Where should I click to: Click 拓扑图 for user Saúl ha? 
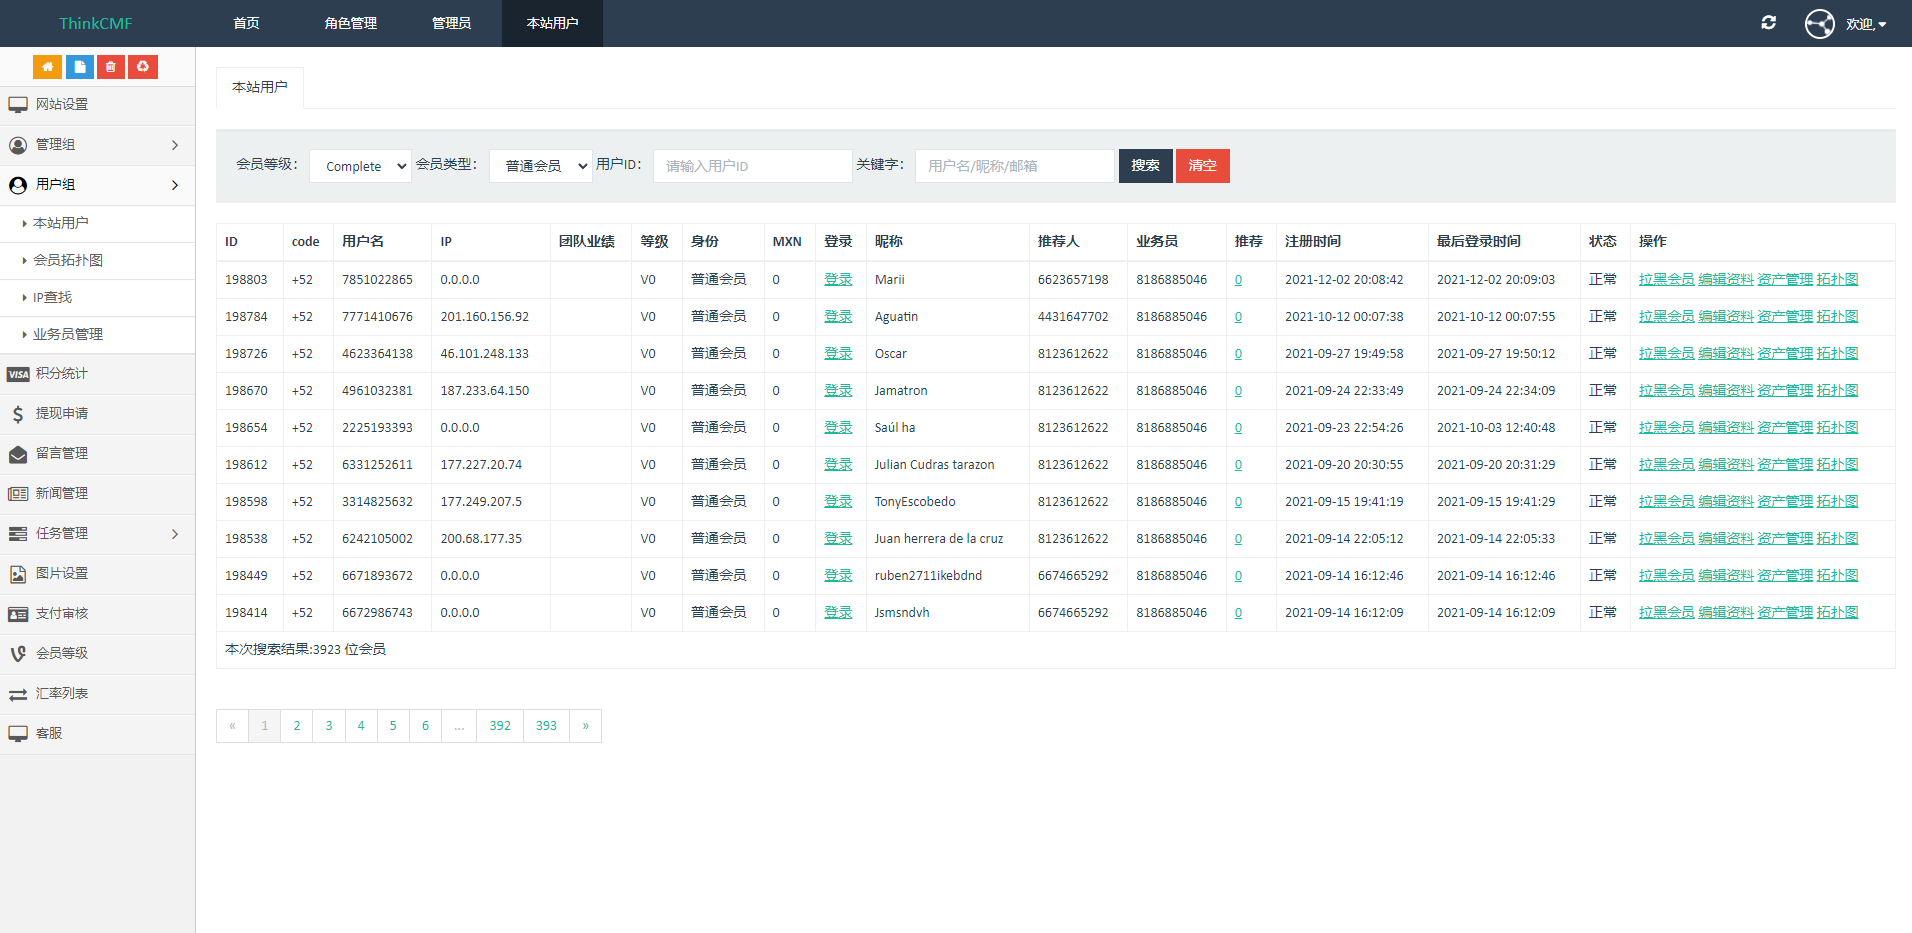pos(1837,428)
